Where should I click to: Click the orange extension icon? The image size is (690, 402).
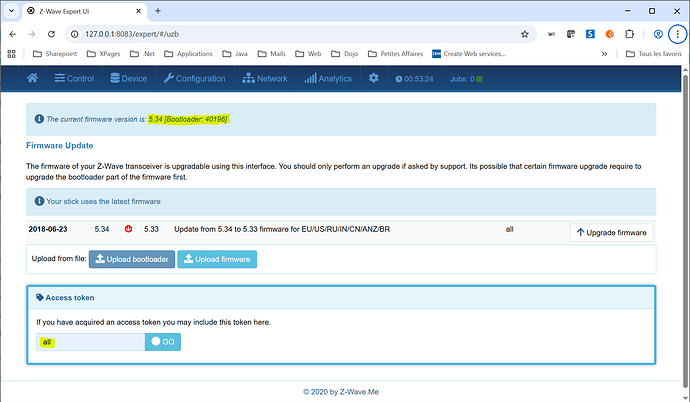(x=609, y=34)
